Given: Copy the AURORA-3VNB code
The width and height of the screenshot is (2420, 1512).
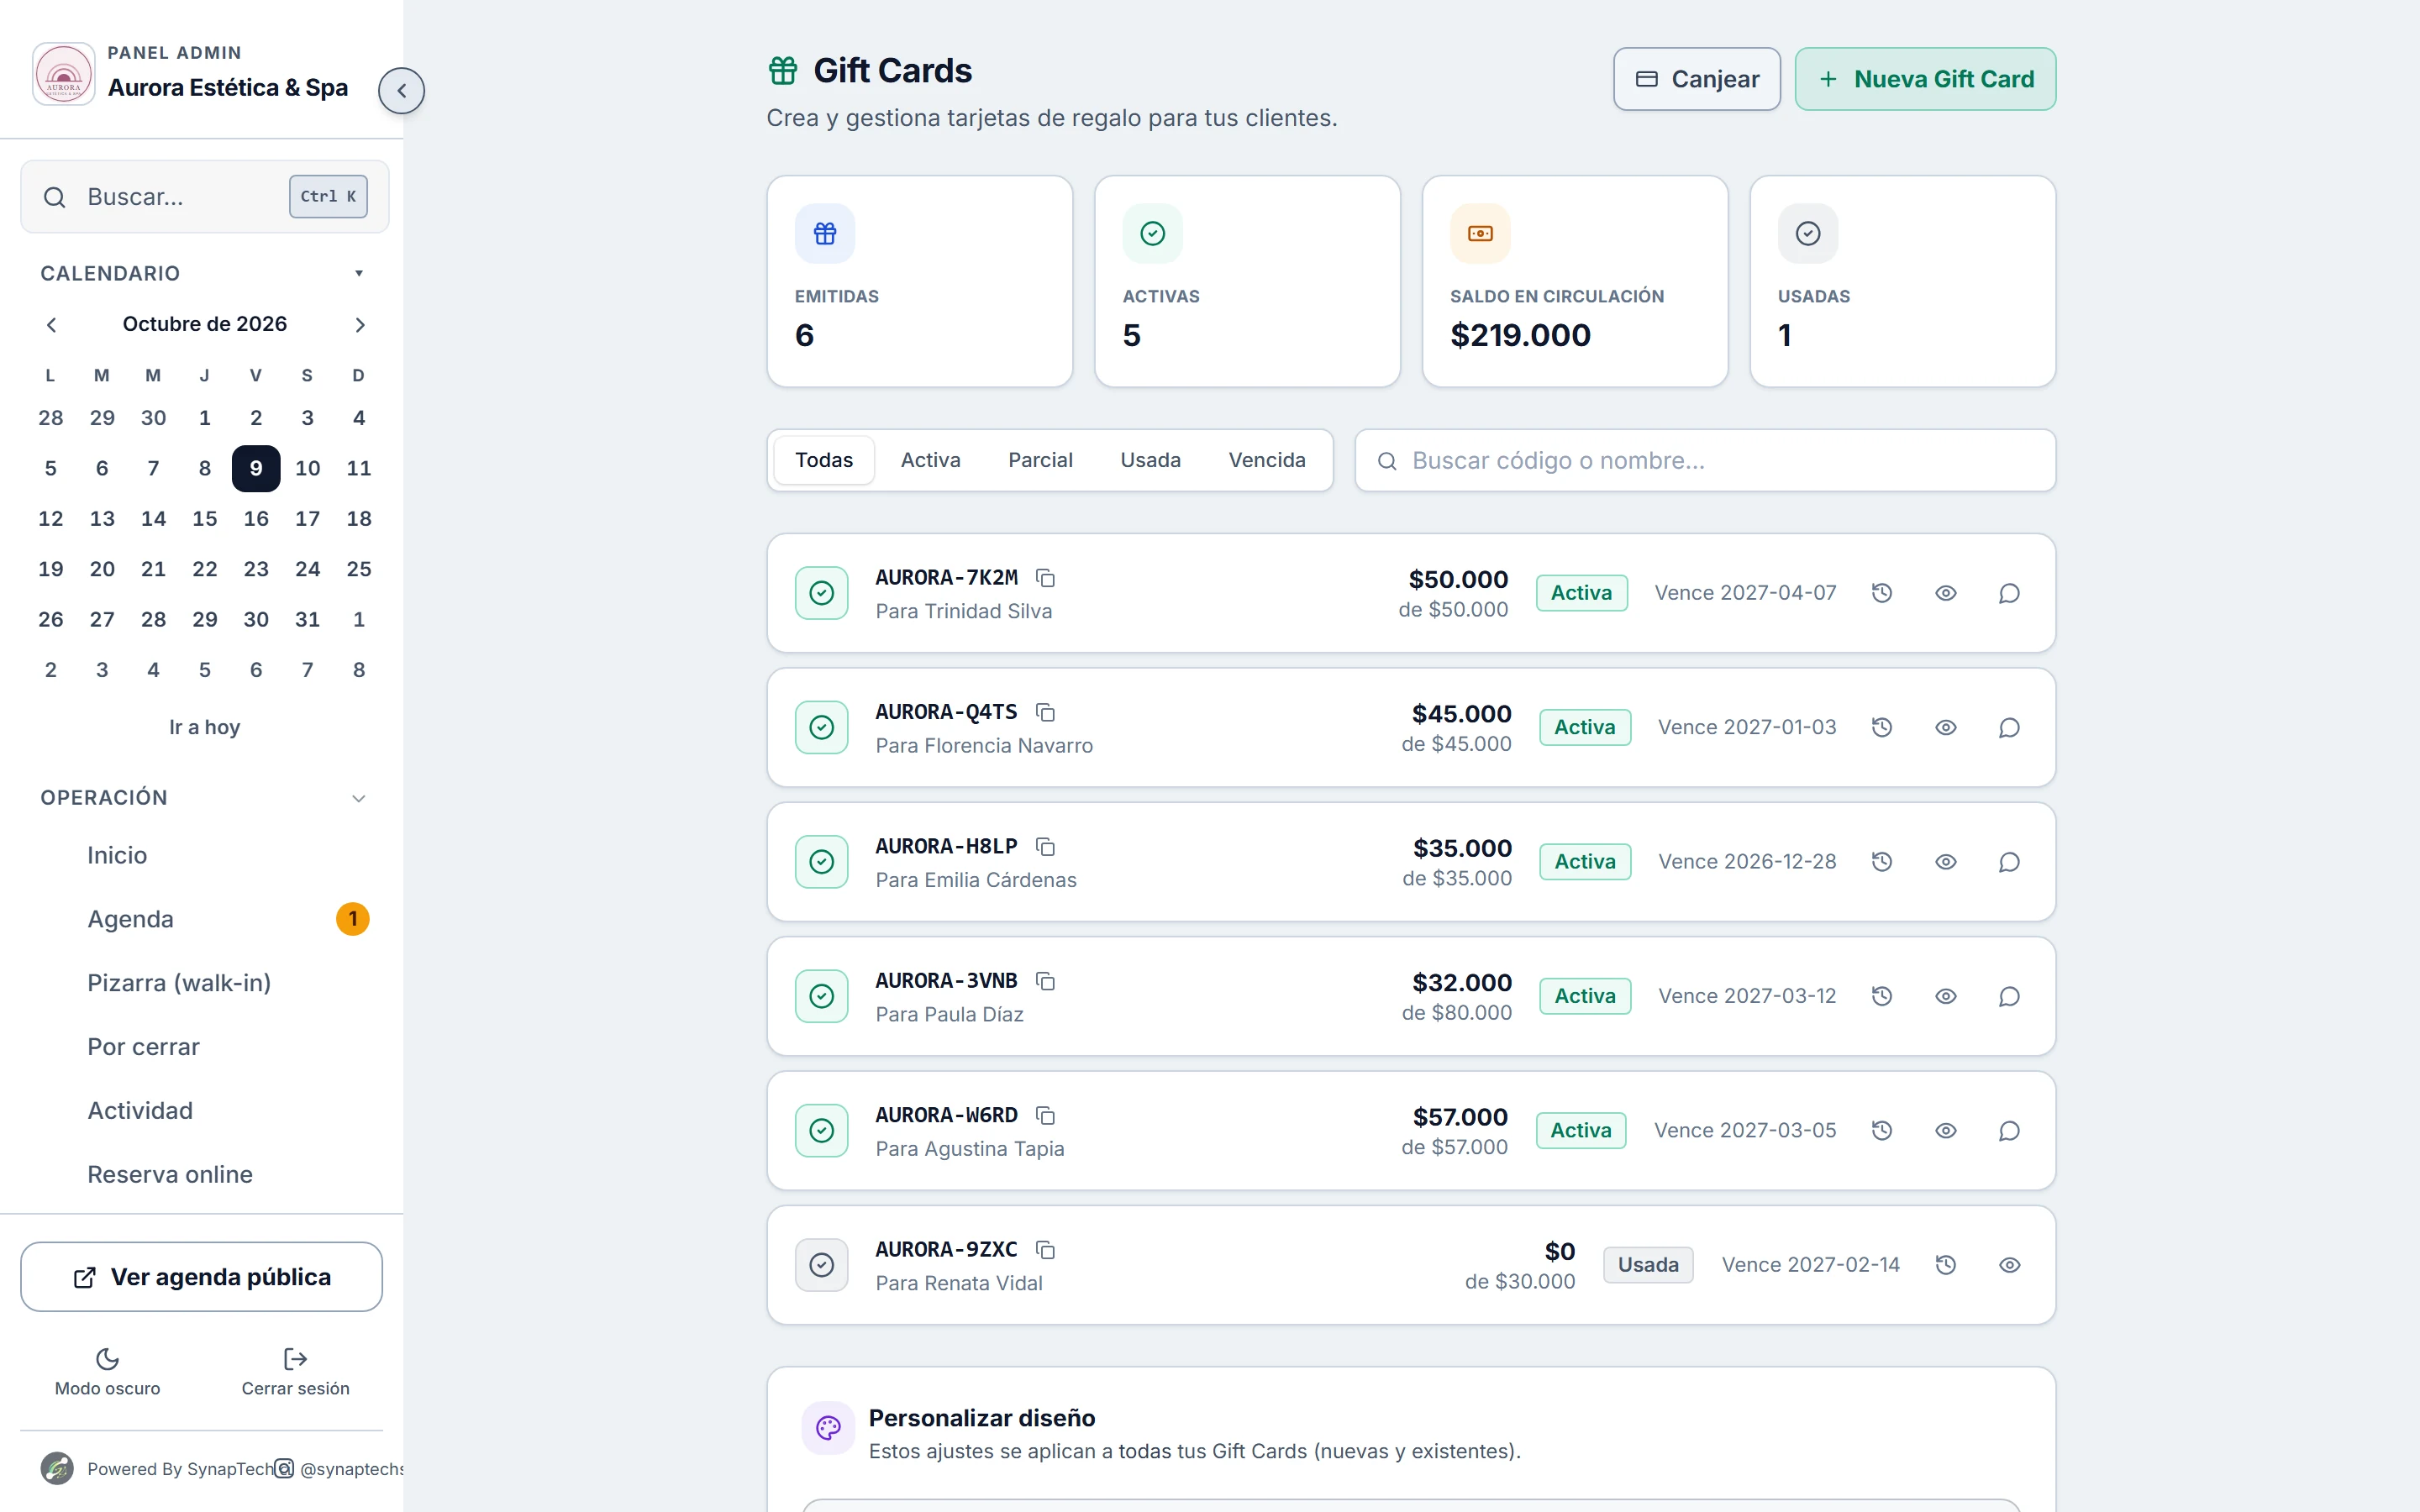Looking at the screenshot, I should [x=1045, y=981].
